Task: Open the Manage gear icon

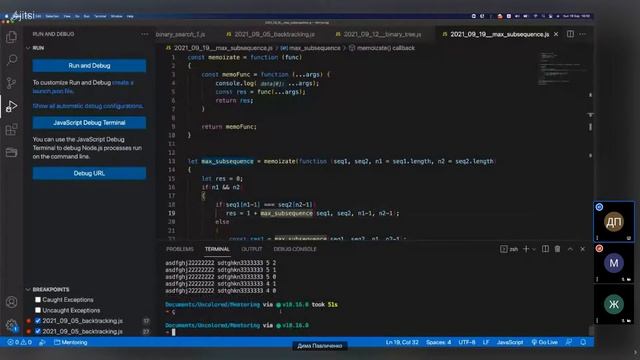Action: [11, 325]
